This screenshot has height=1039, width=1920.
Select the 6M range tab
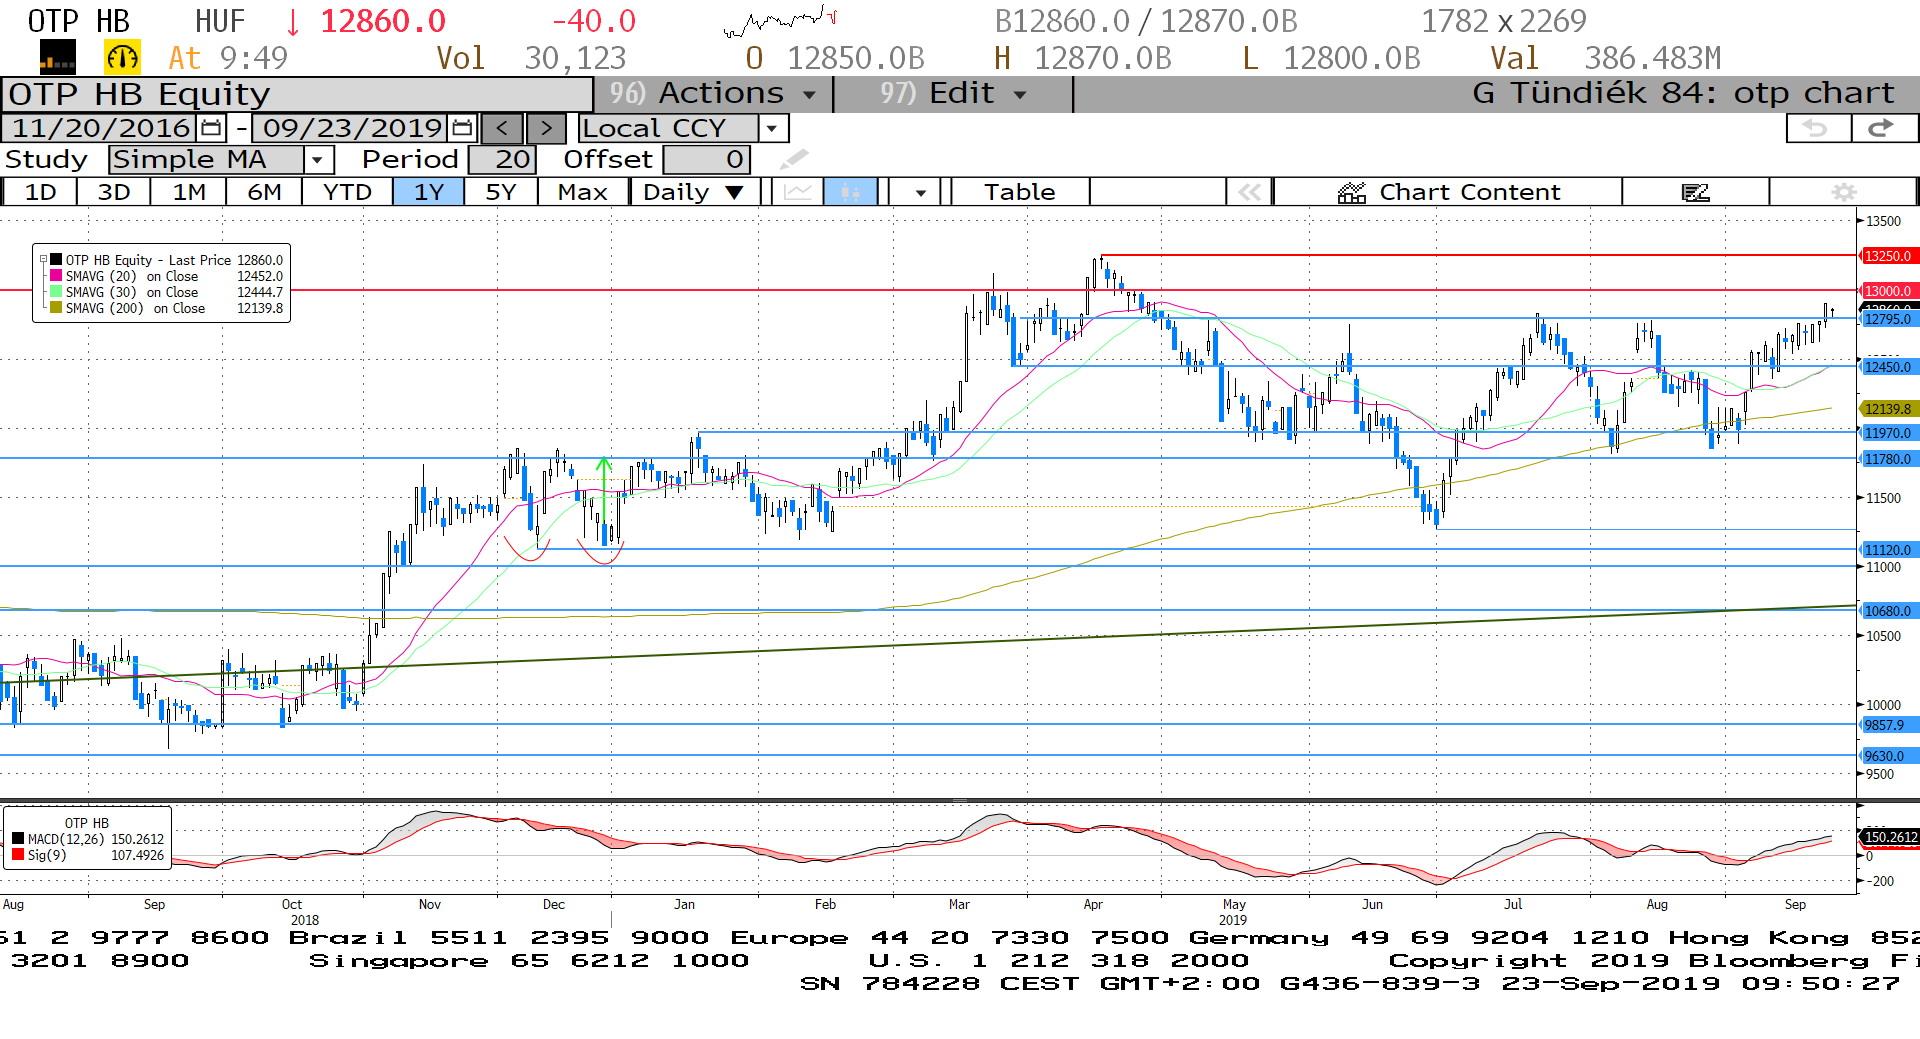(264, 192)
